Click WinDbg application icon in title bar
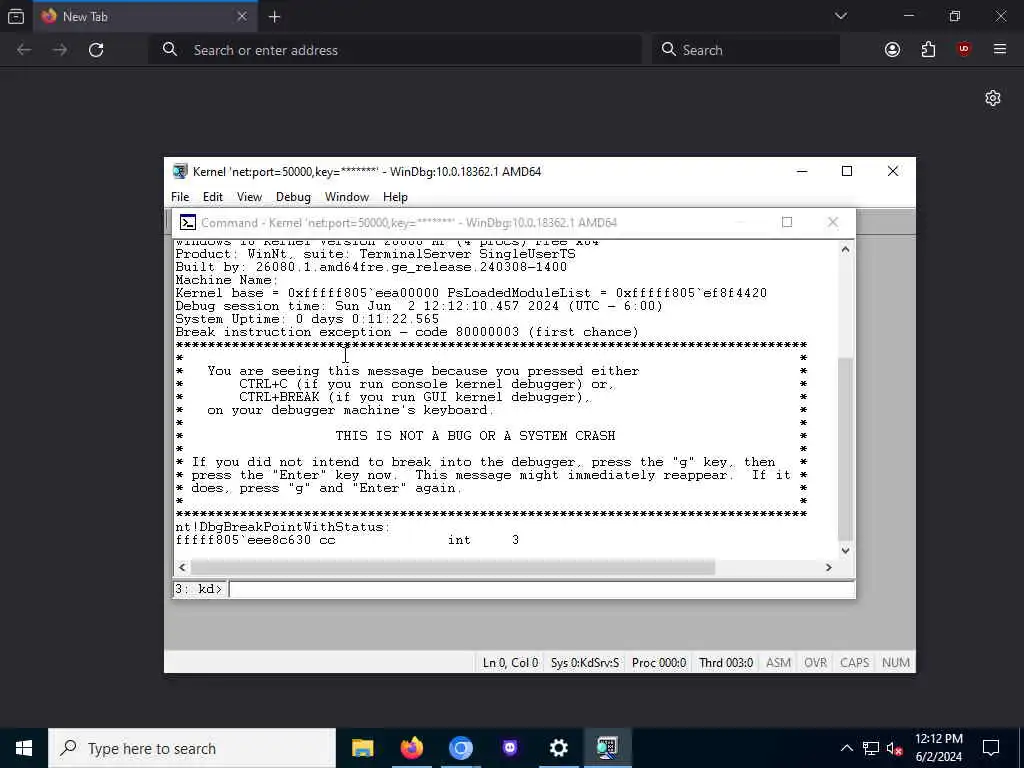 180,171
